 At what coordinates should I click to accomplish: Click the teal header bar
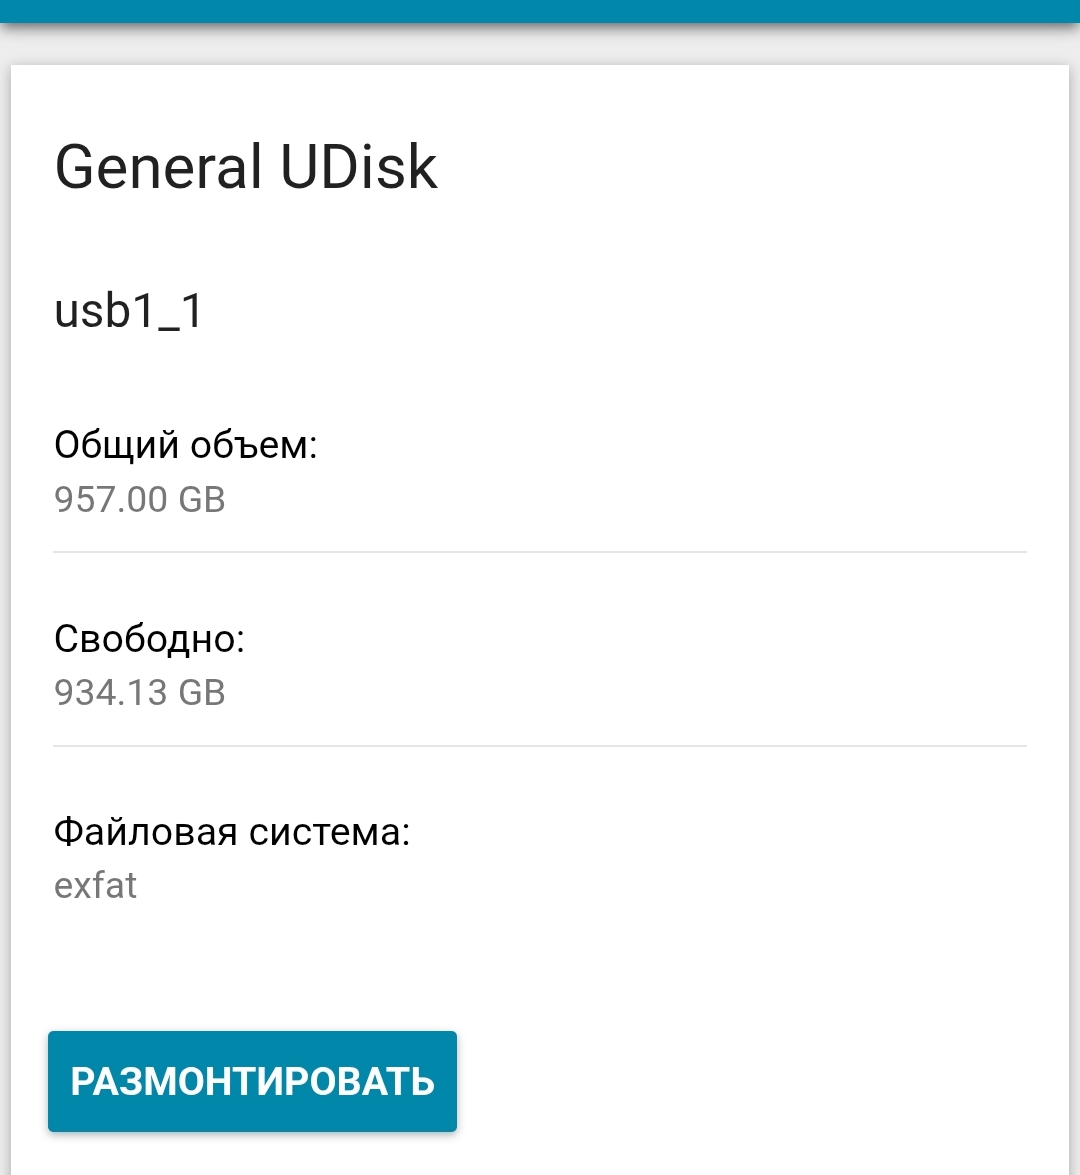tap(540, 14)
